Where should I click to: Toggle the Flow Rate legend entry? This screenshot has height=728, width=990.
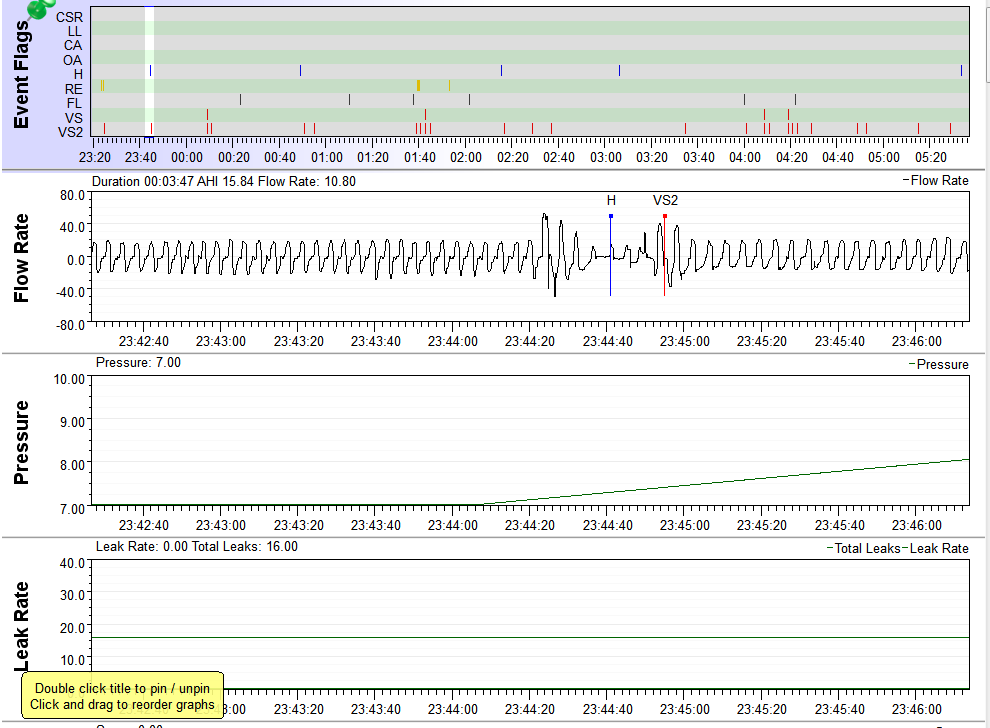[x=939, y=181]
